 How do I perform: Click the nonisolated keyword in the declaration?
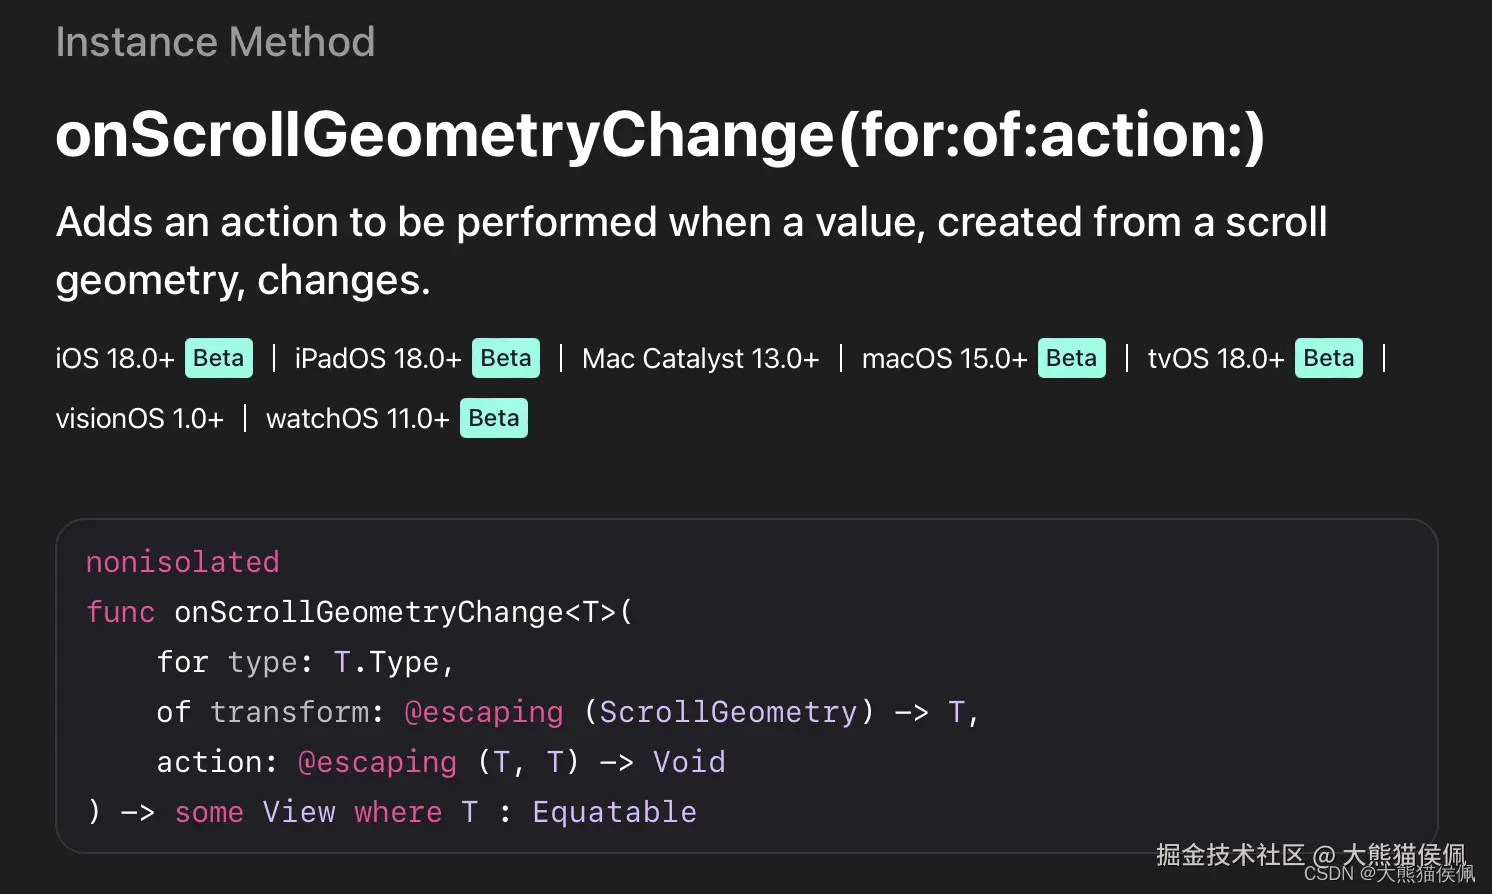tap(182, 562)
